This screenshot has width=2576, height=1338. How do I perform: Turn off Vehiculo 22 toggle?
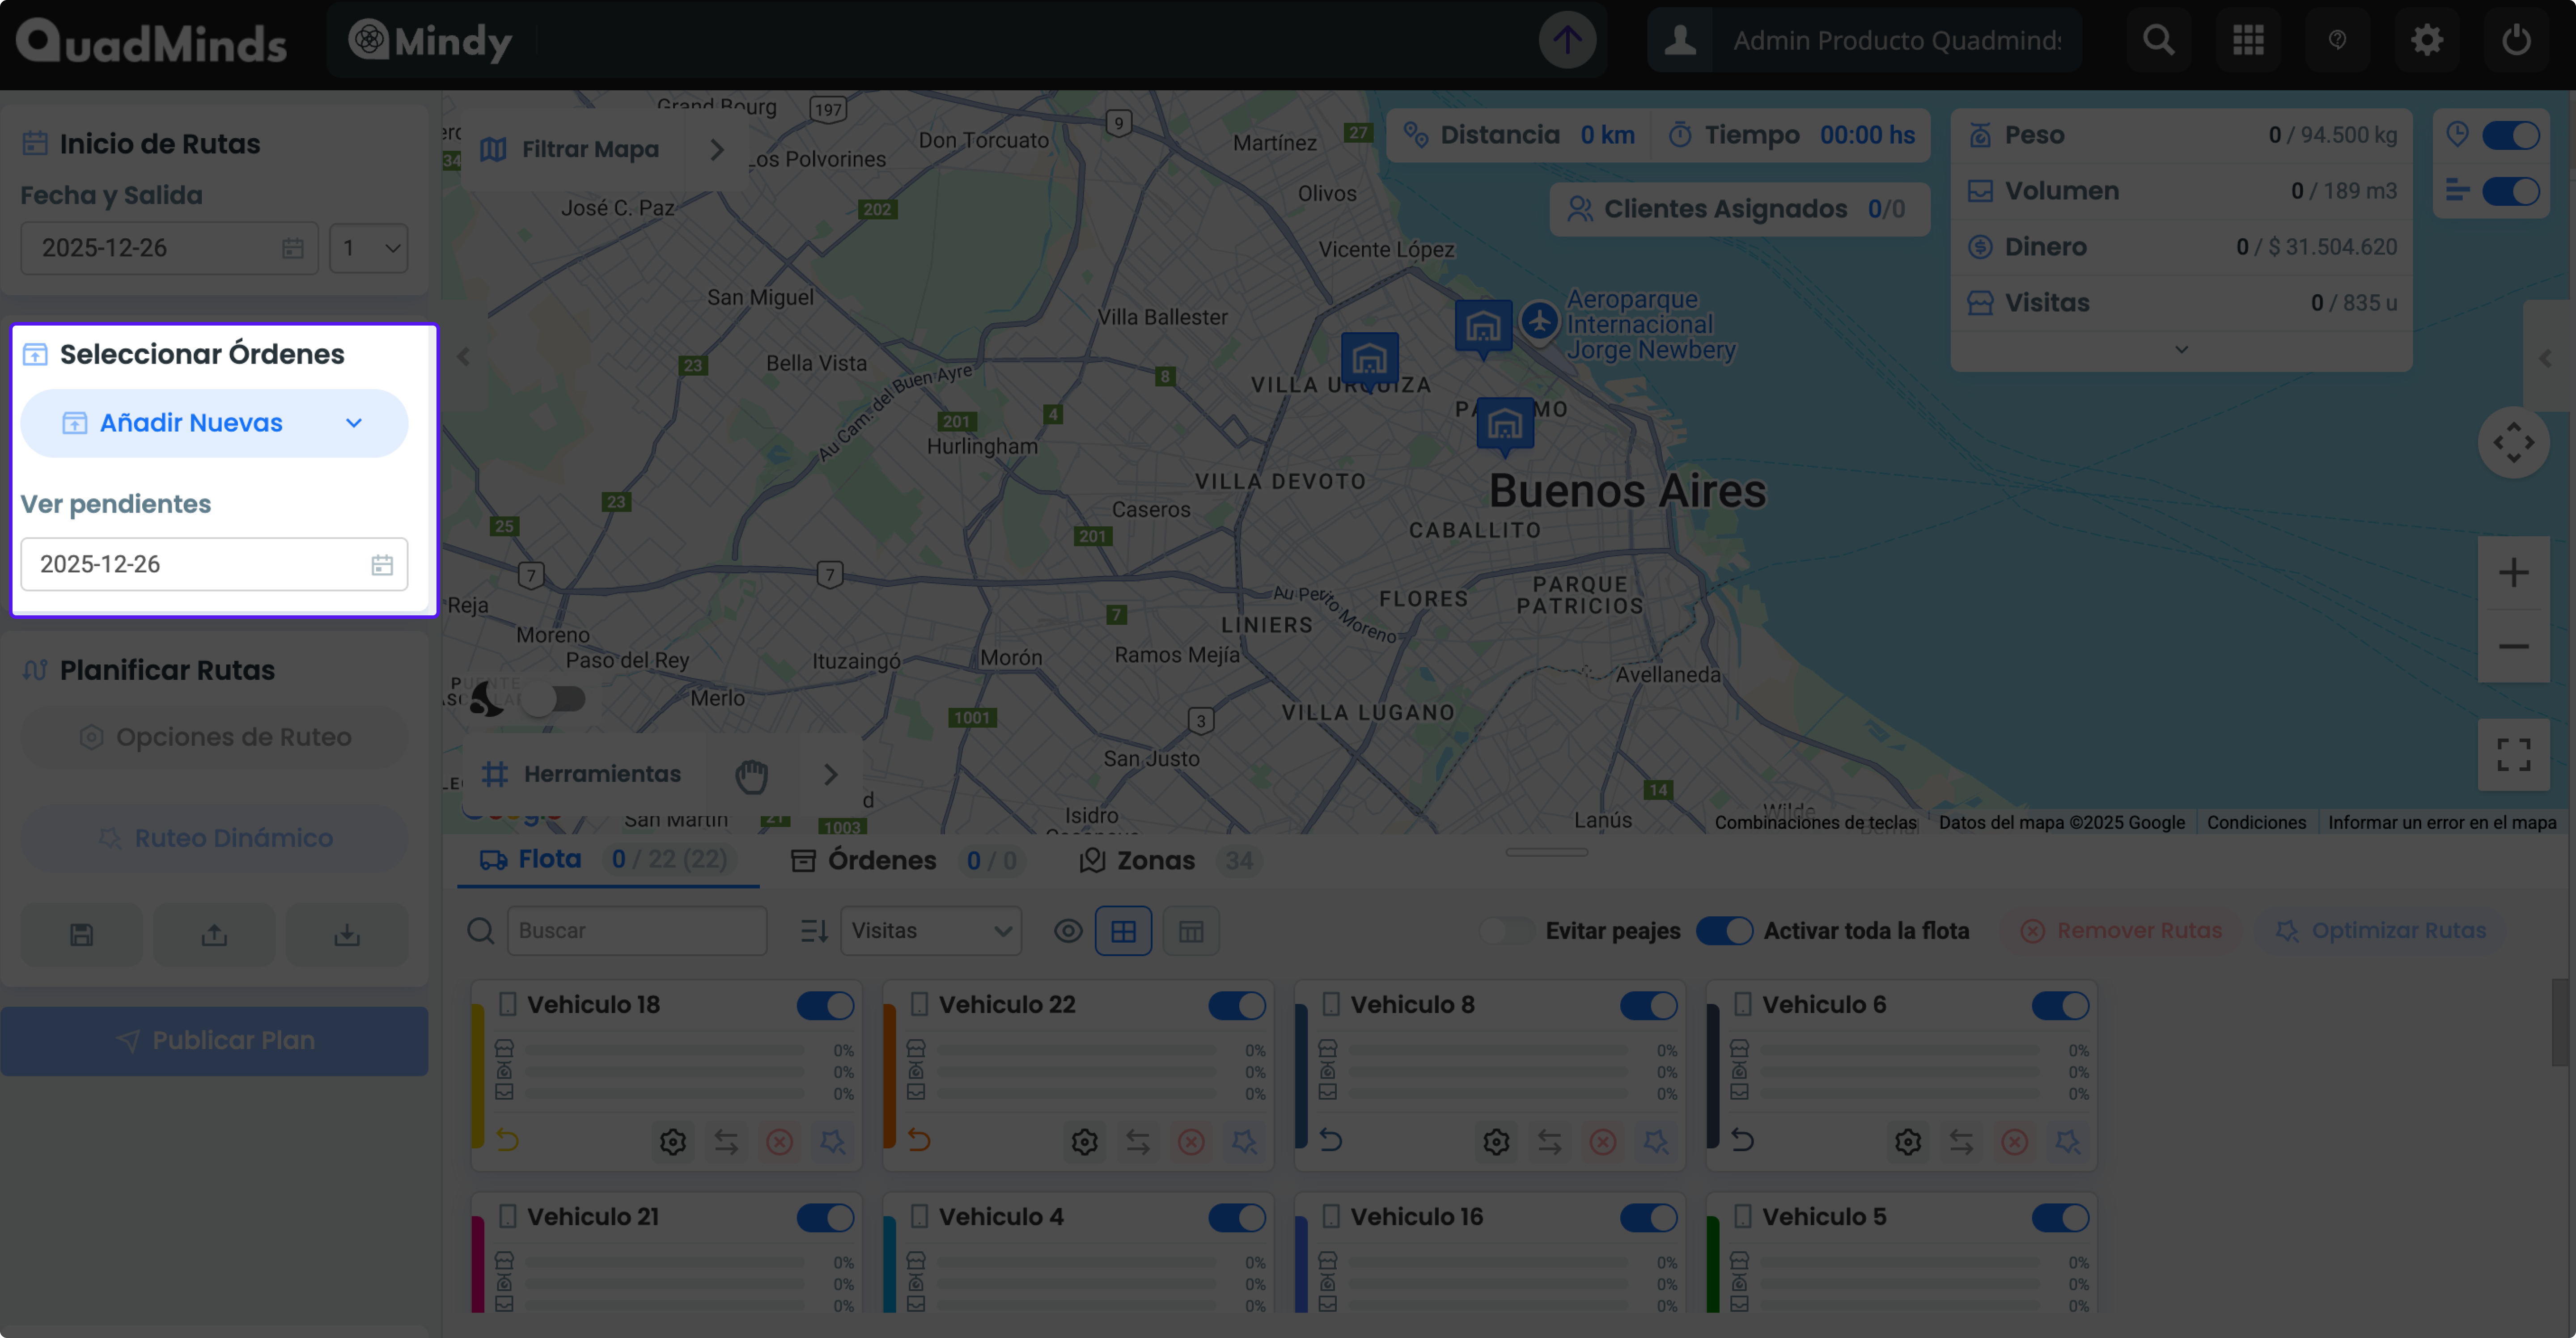1237,1005
